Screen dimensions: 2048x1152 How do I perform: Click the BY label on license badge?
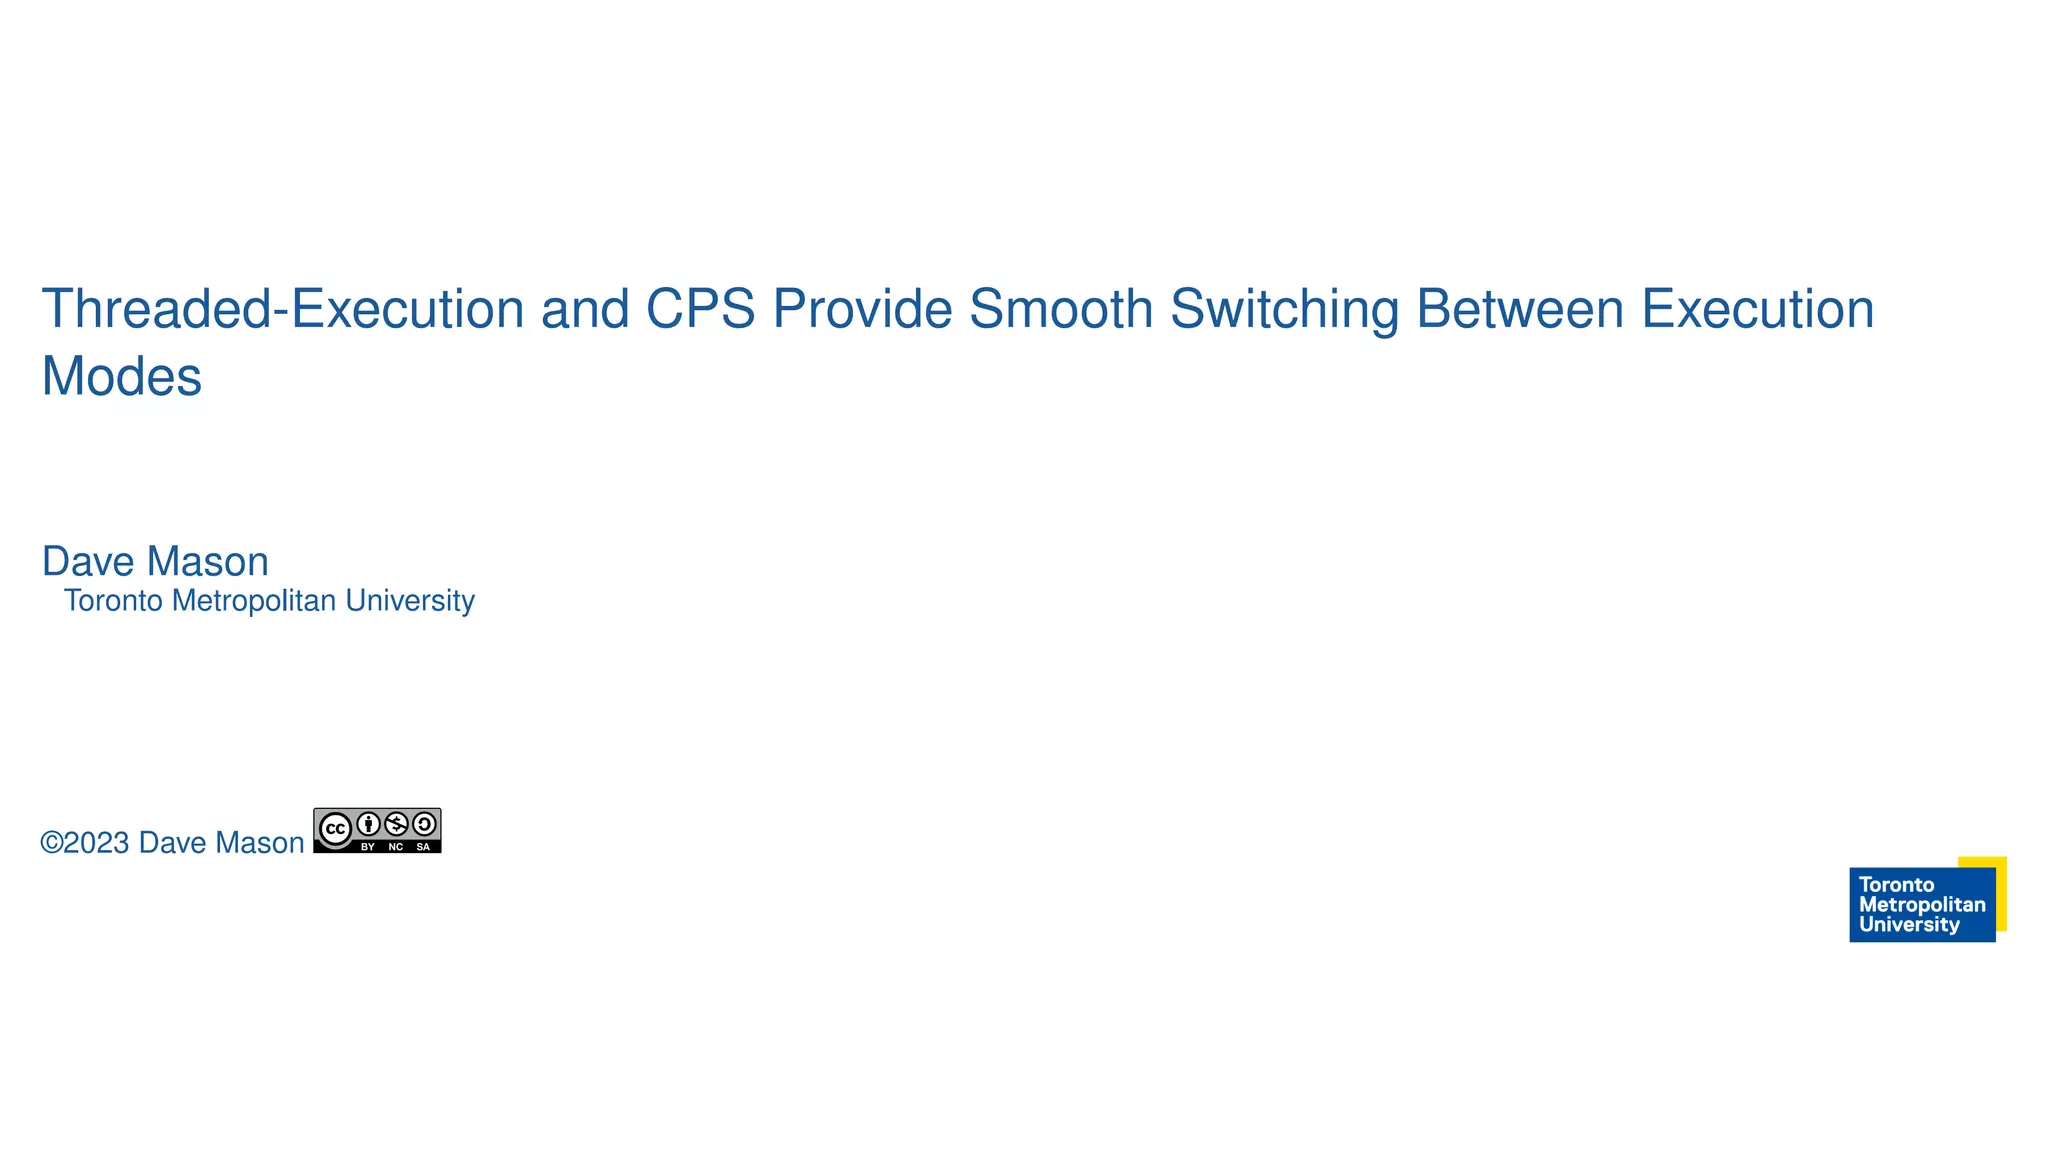pyautogui.click(x=368, y=847)
